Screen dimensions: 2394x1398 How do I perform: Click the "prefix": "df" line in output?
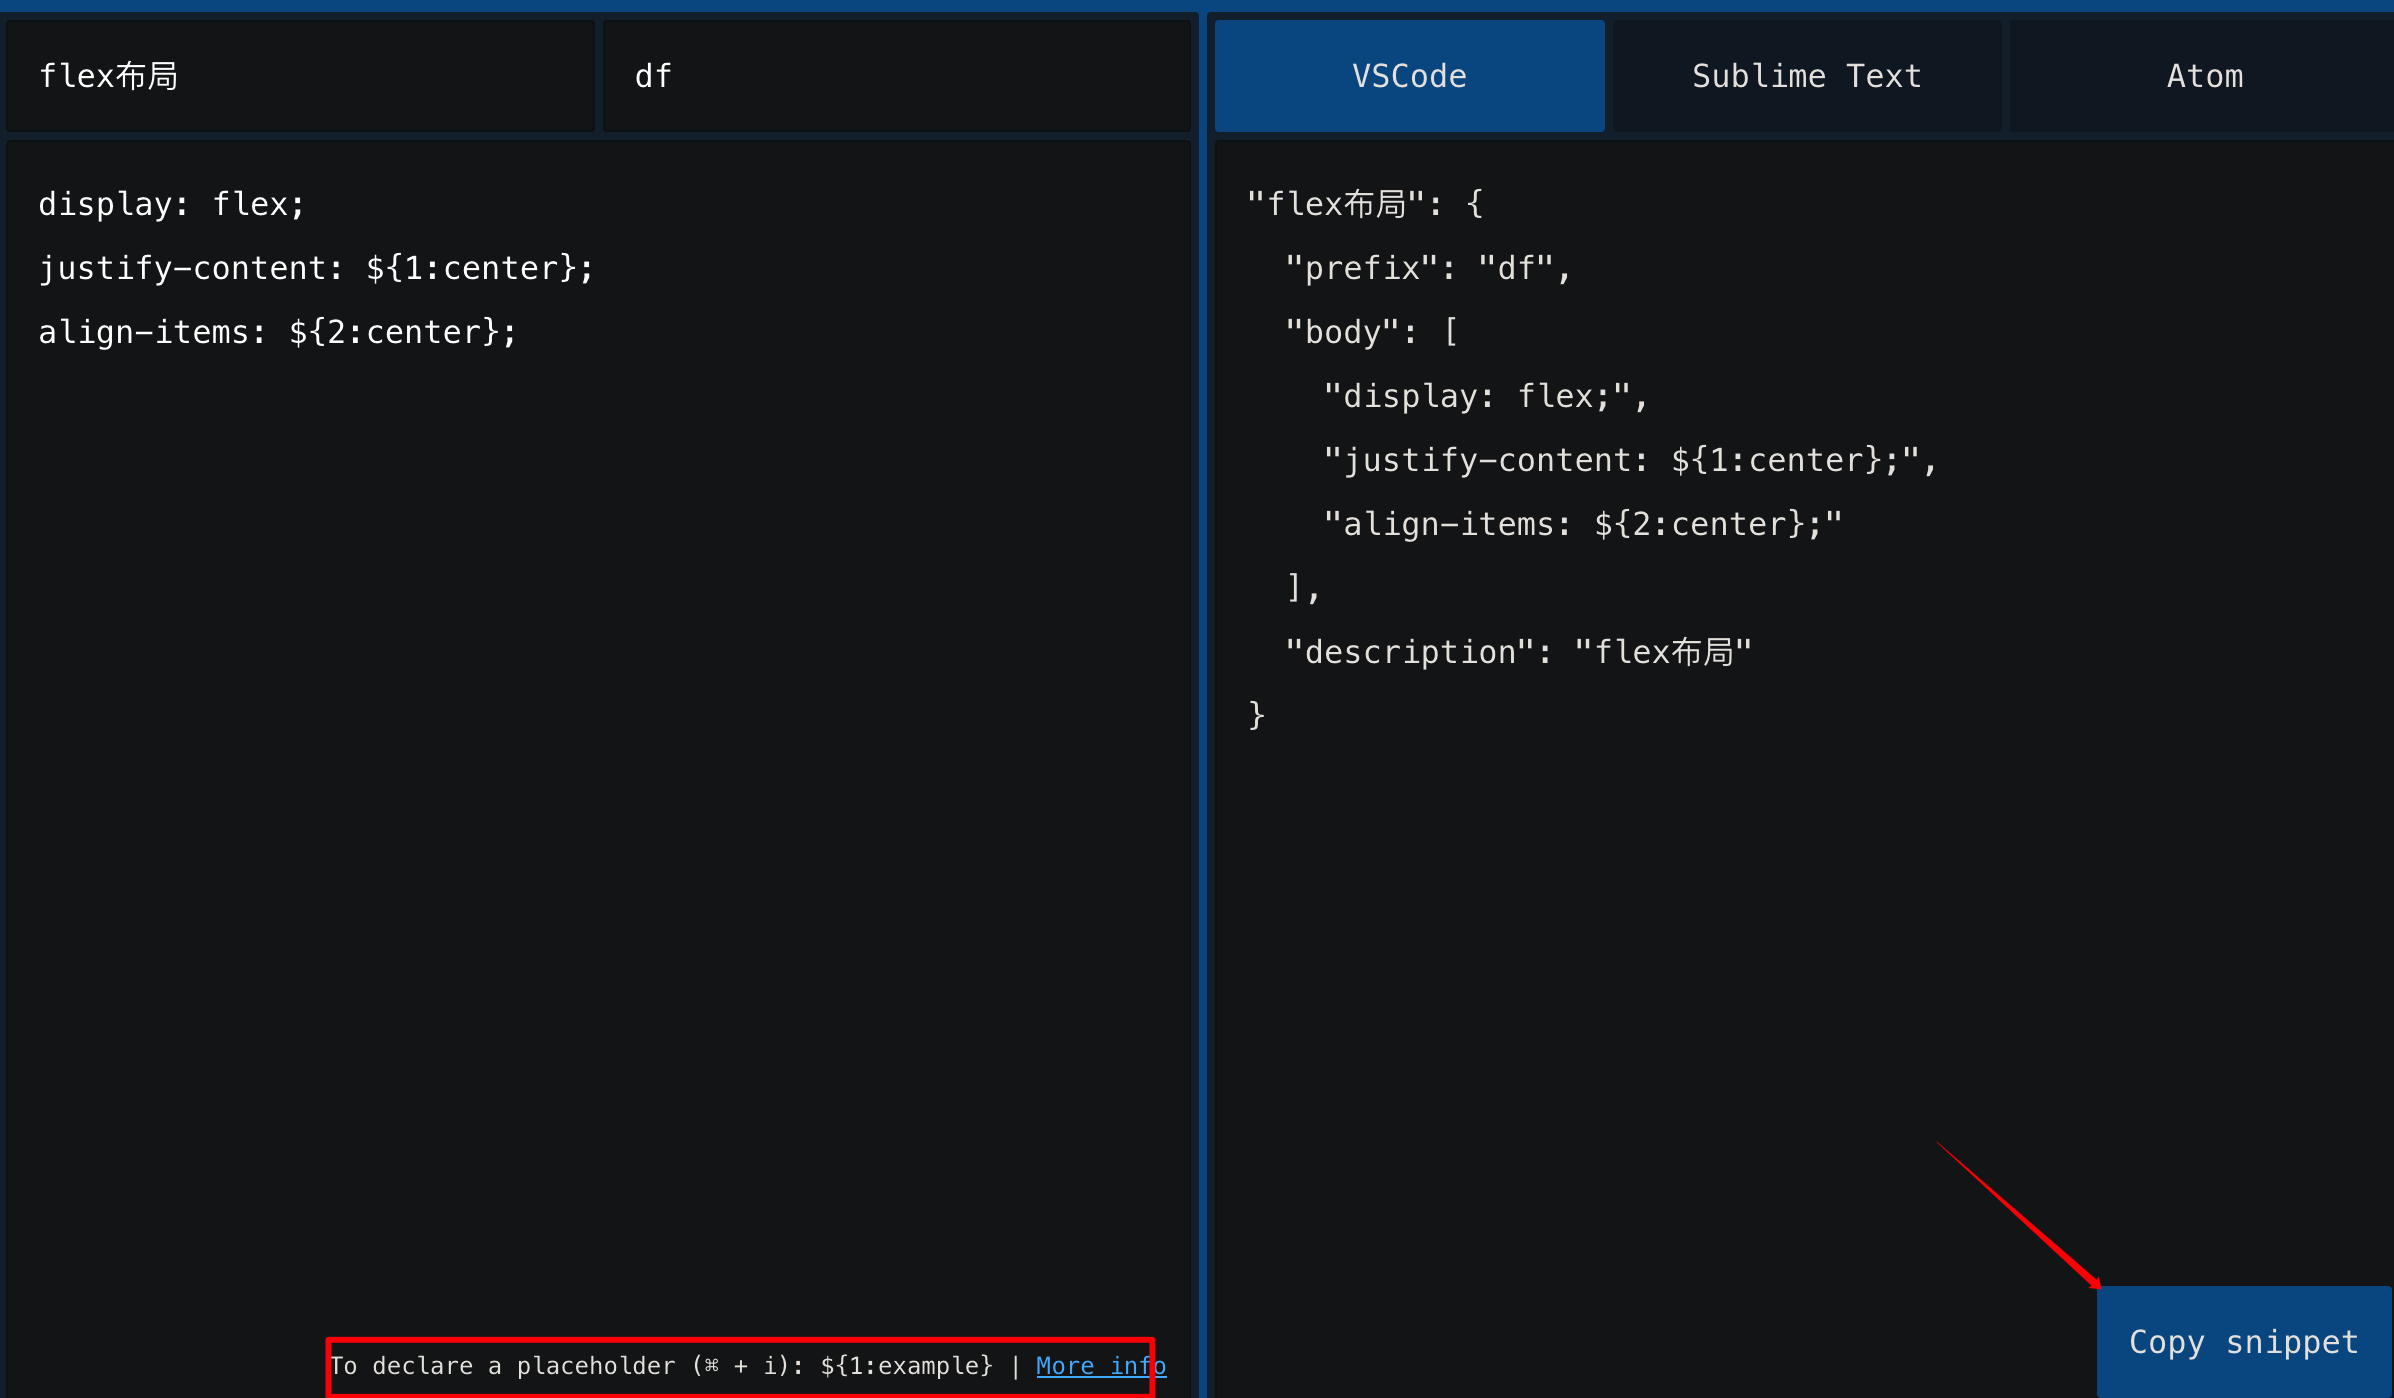pos(1428,268)
